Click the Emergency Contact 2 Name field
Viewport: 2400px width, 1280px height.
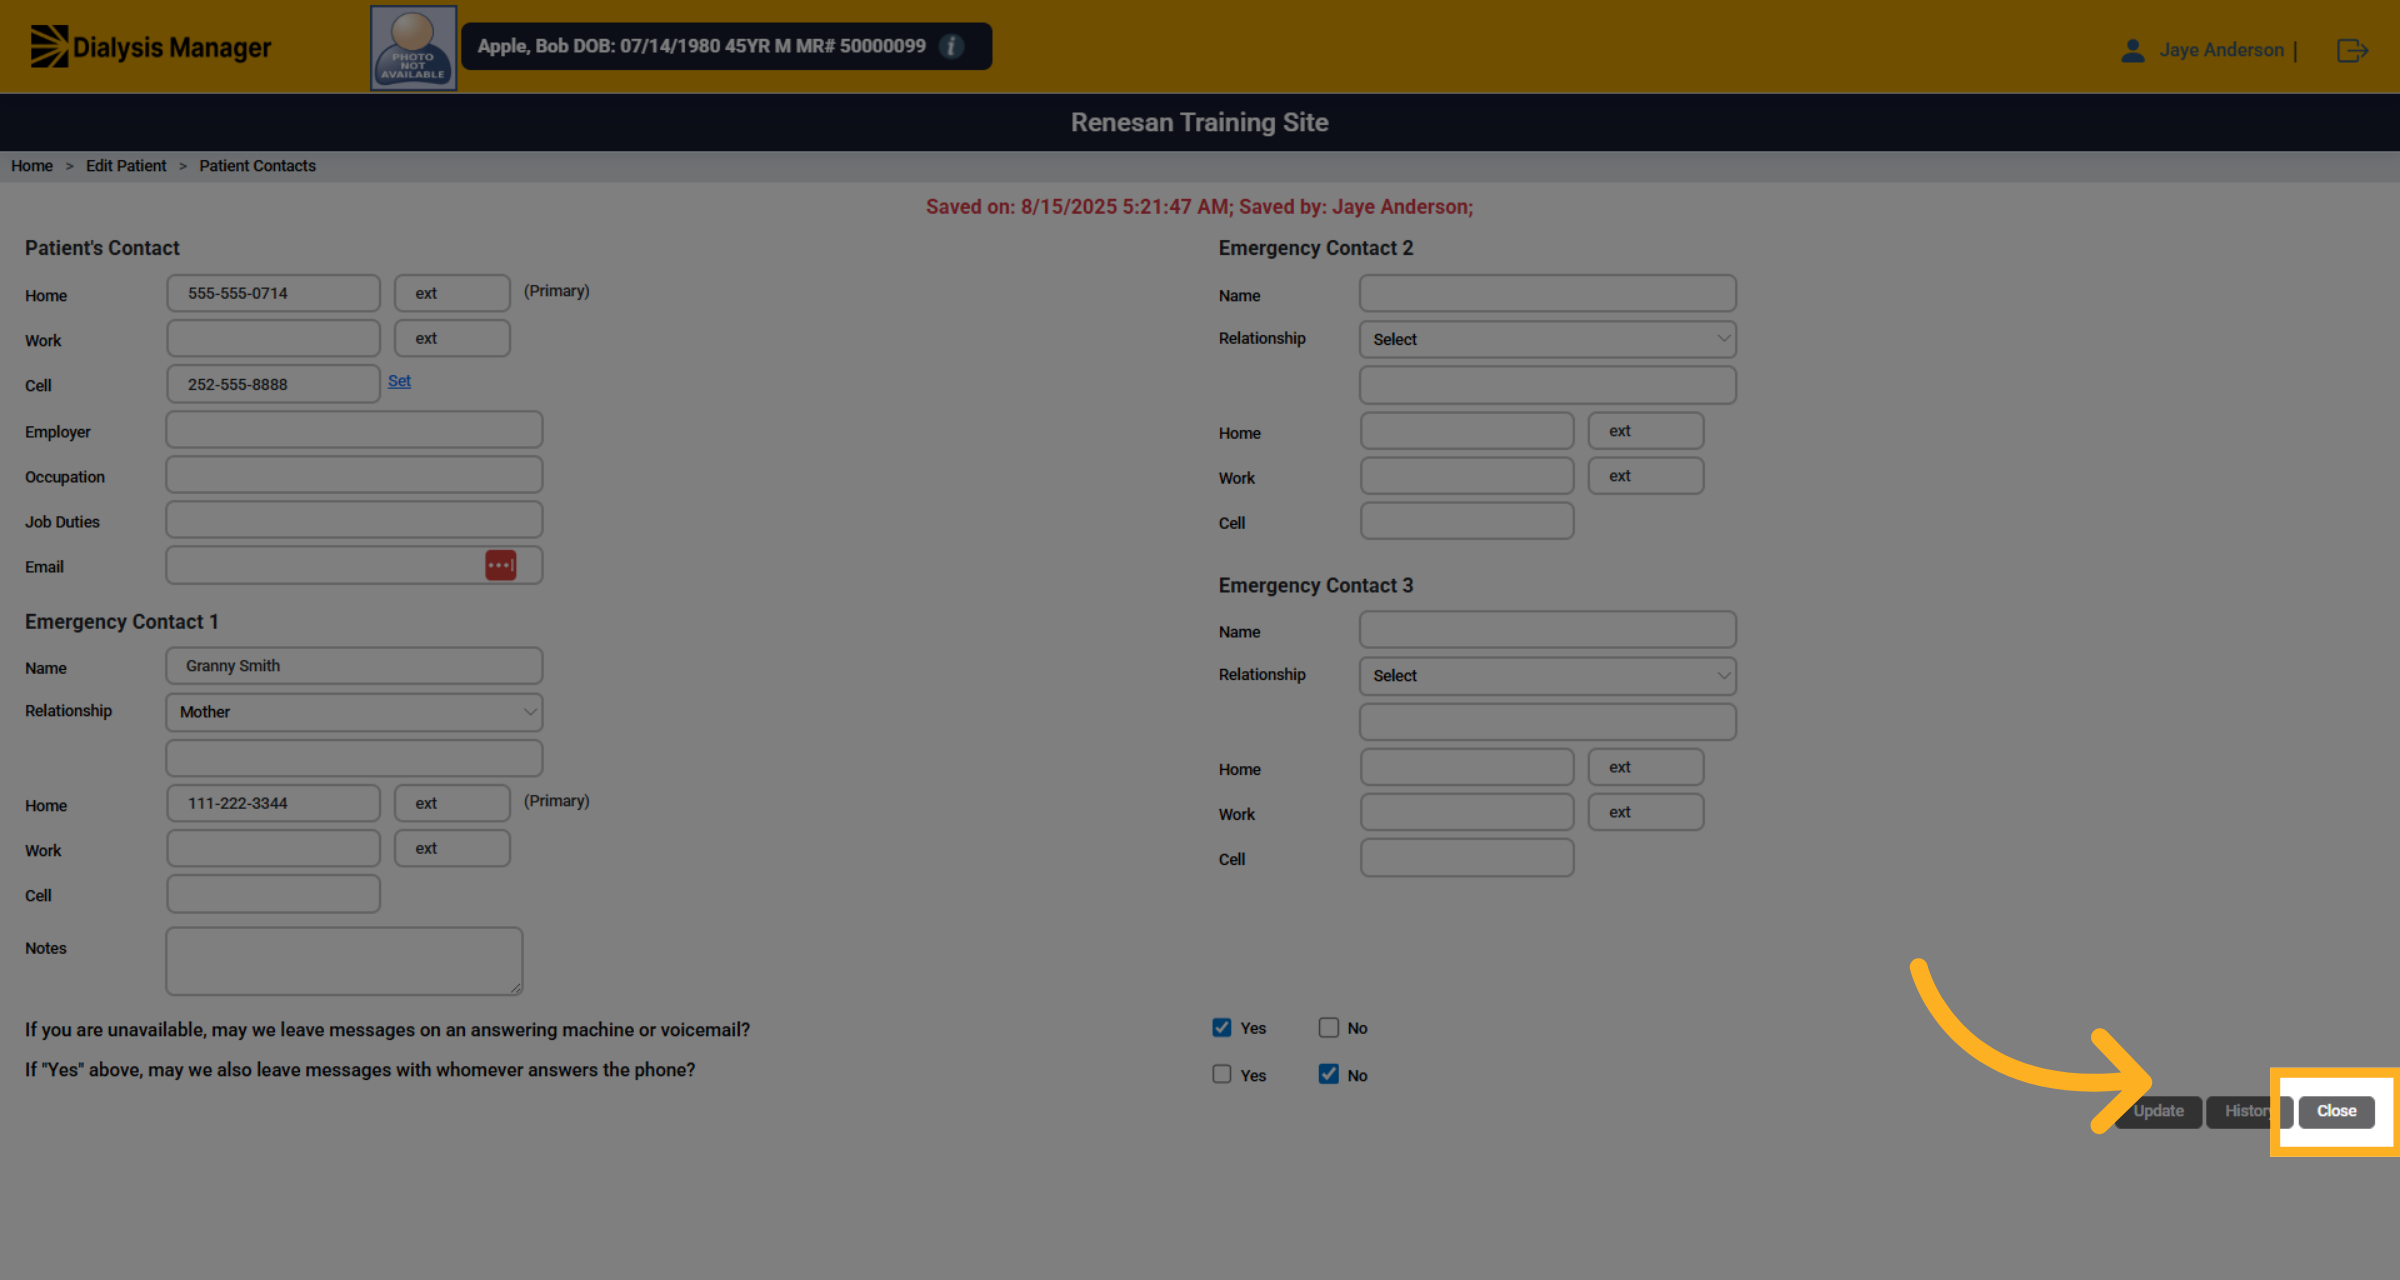(1548, 293)
